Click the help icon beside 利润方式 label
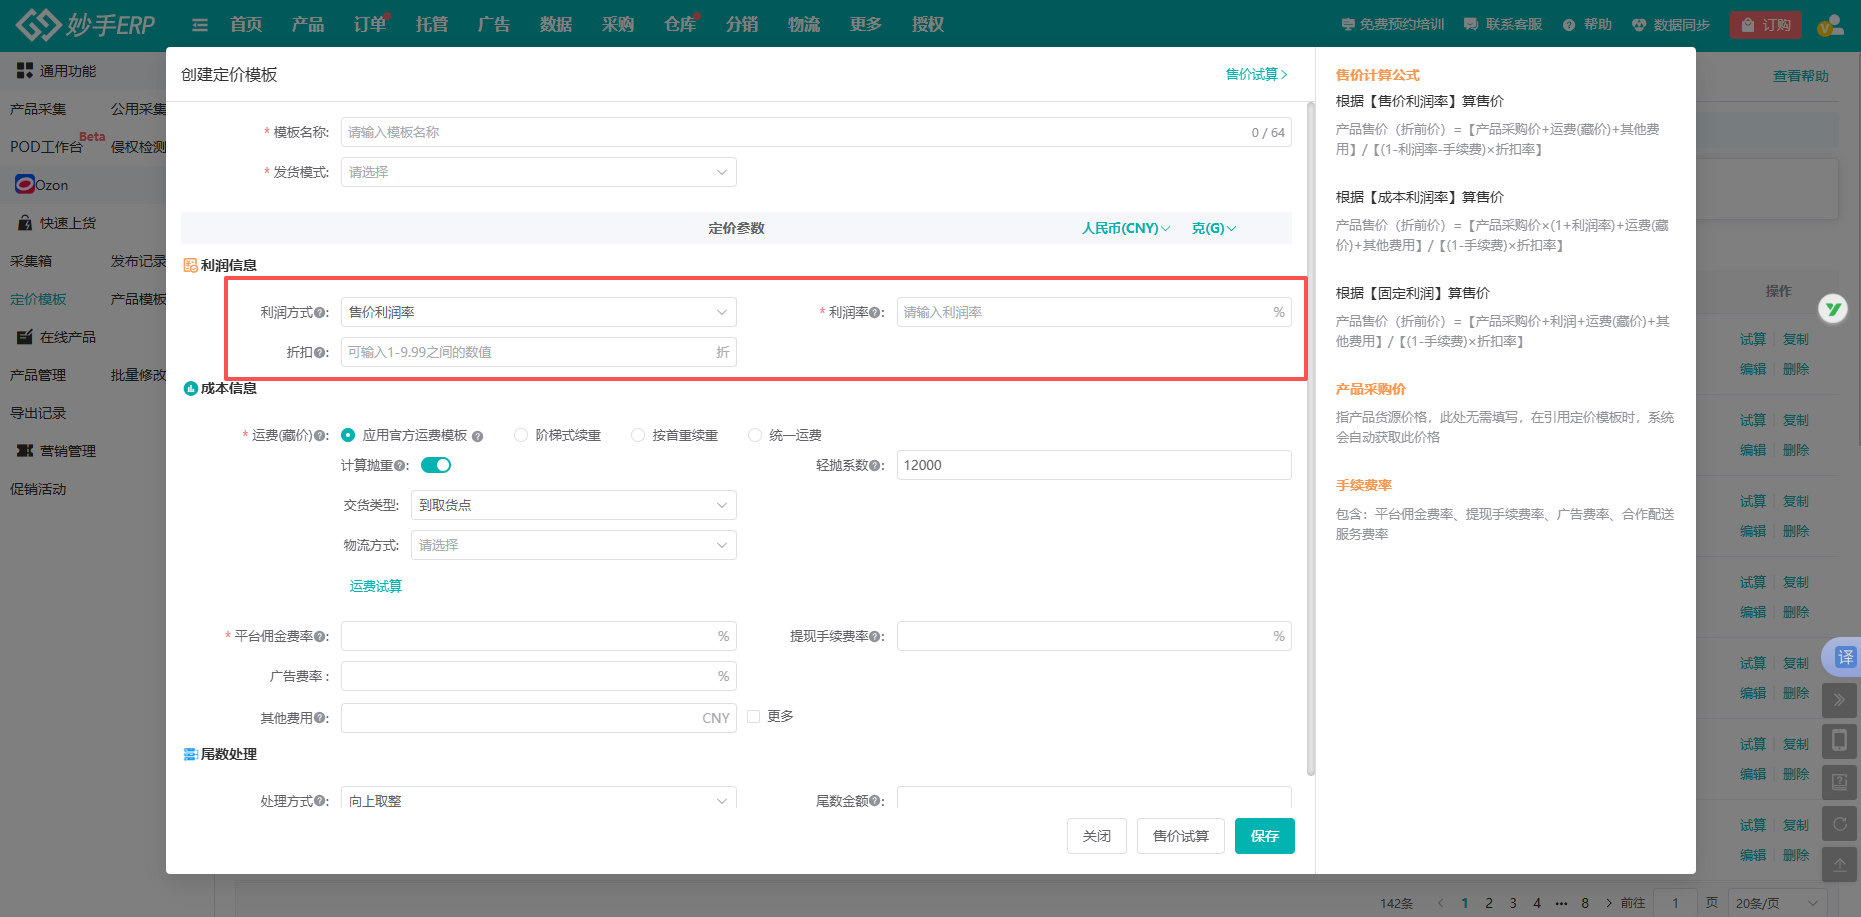The width and height of the screenshot is (1861, 917). (x=320, y=313)
